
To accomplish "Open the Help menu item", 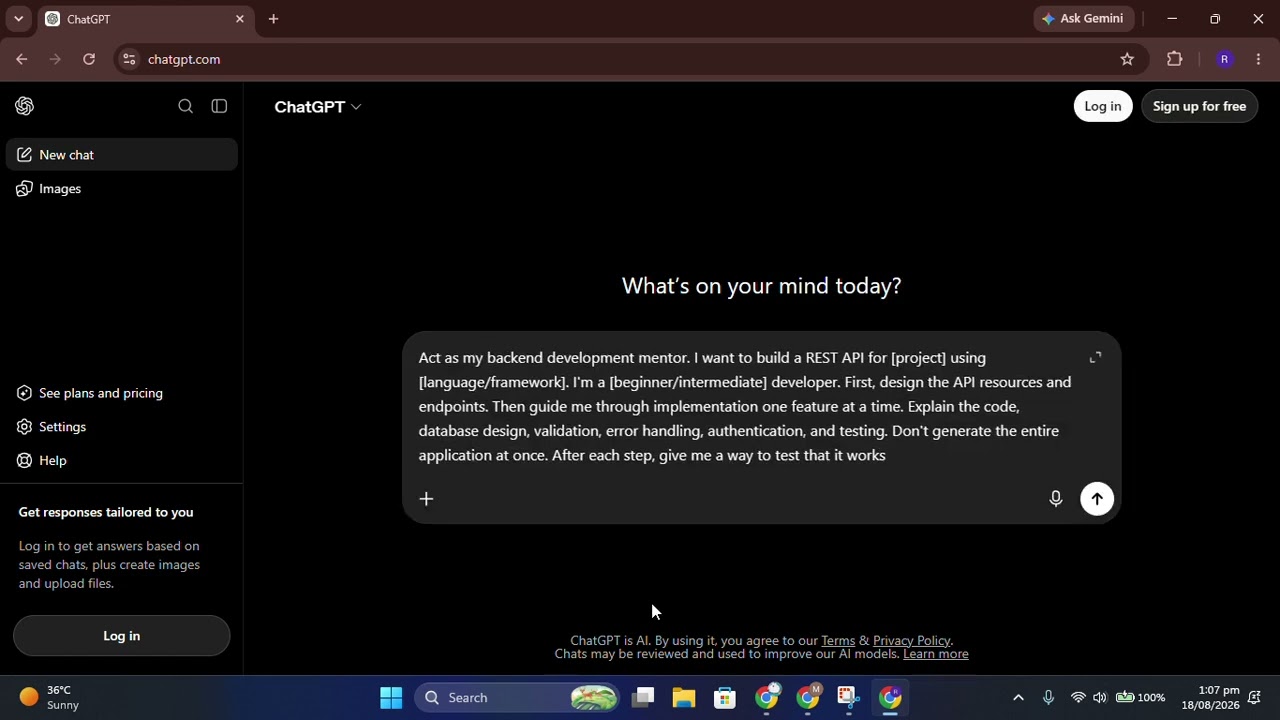I will (122, 461).
